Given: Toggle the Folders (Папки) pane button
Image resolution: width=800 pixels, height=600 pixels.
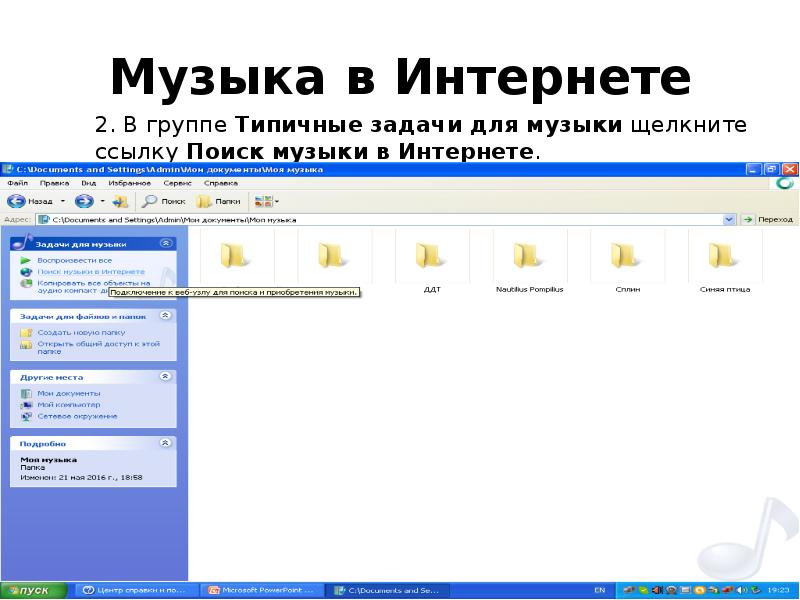Looking at the screenshot, I should (218, 202).
